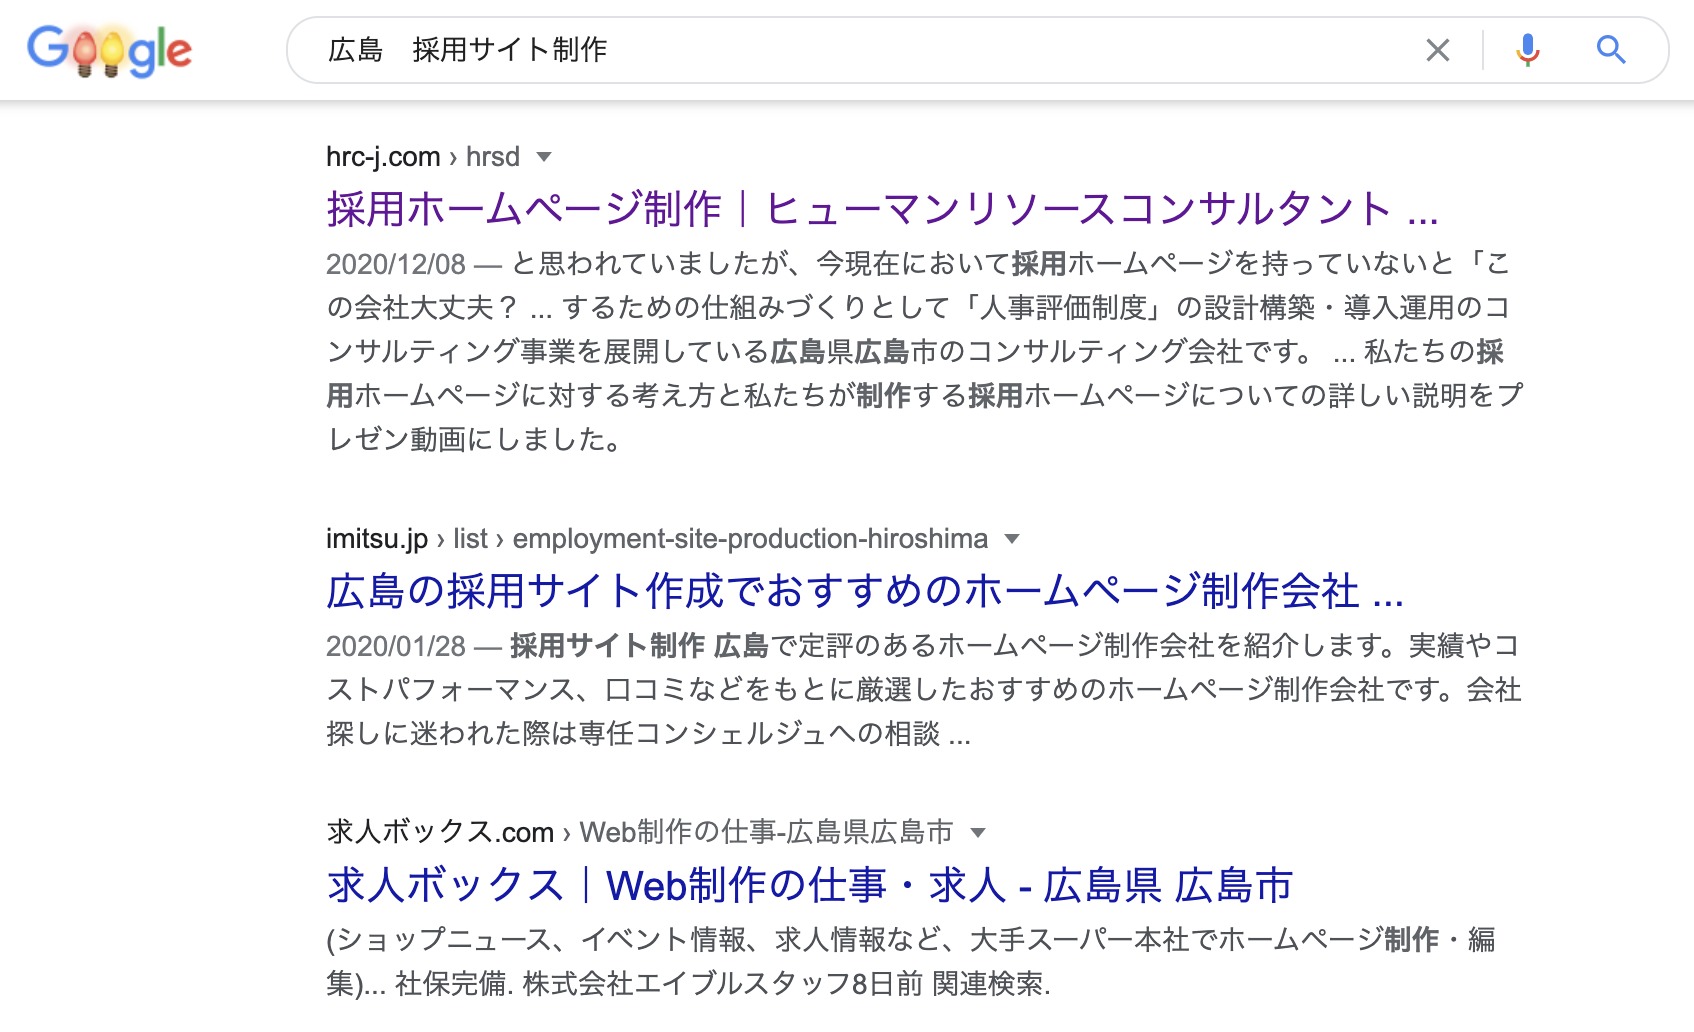Screen dimensions: 1694x1032
Task: Expand the dropdown arrow beside 求人ボックス.com URL
Action: click(x=978, y=832)
